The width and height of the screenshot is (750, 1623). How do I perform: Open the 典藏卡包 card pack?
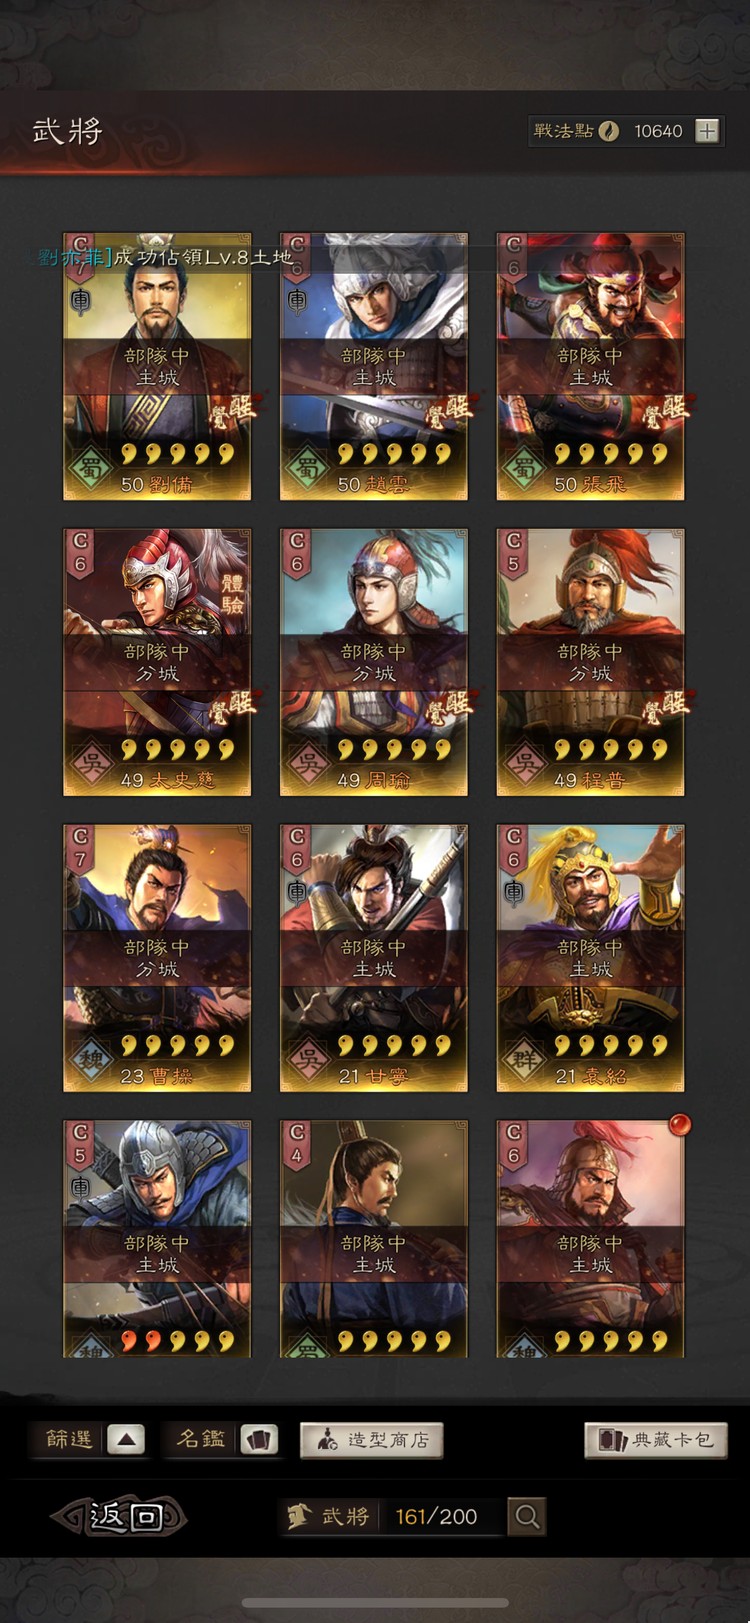coord(656,1440)
